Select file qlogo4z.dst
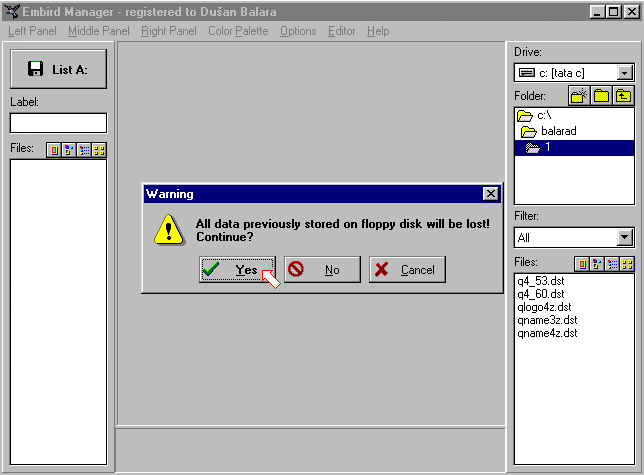The image size is (644, 475). coord(544,307)
